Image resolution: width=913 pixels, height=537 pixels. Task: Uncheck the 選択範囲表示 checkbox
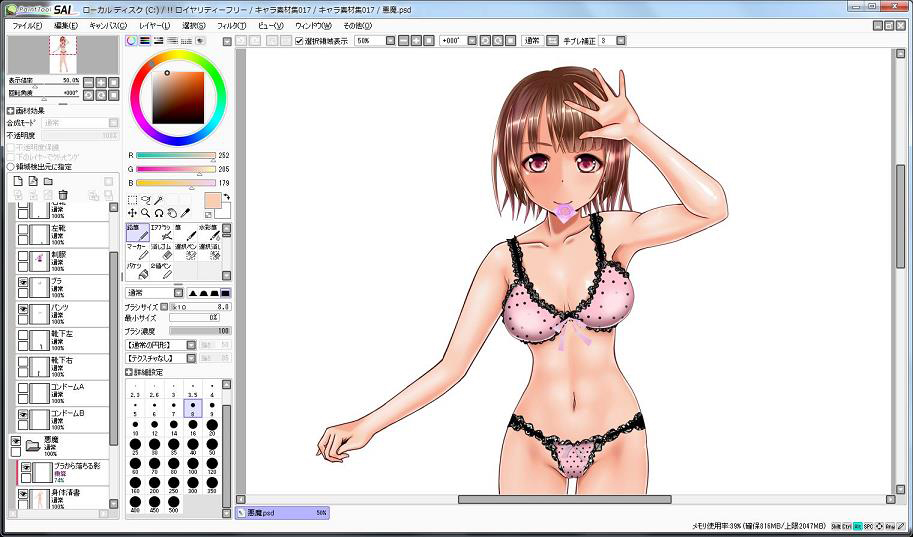(299, 41)
